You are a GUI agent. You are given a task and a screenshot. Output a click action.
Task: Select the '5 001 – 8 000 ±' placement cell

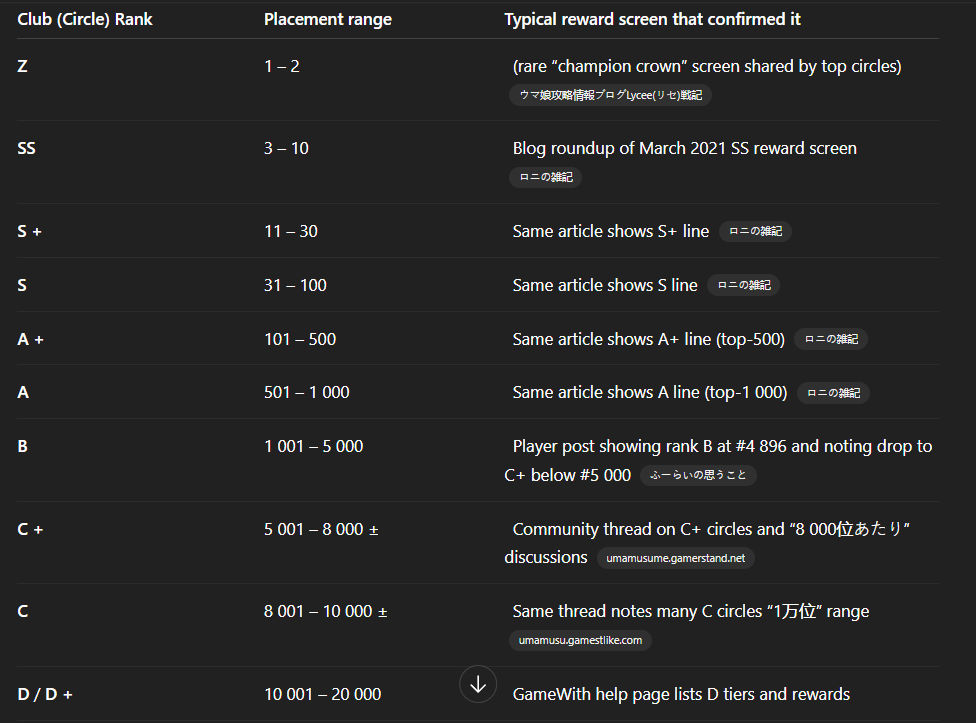point(321,529)
